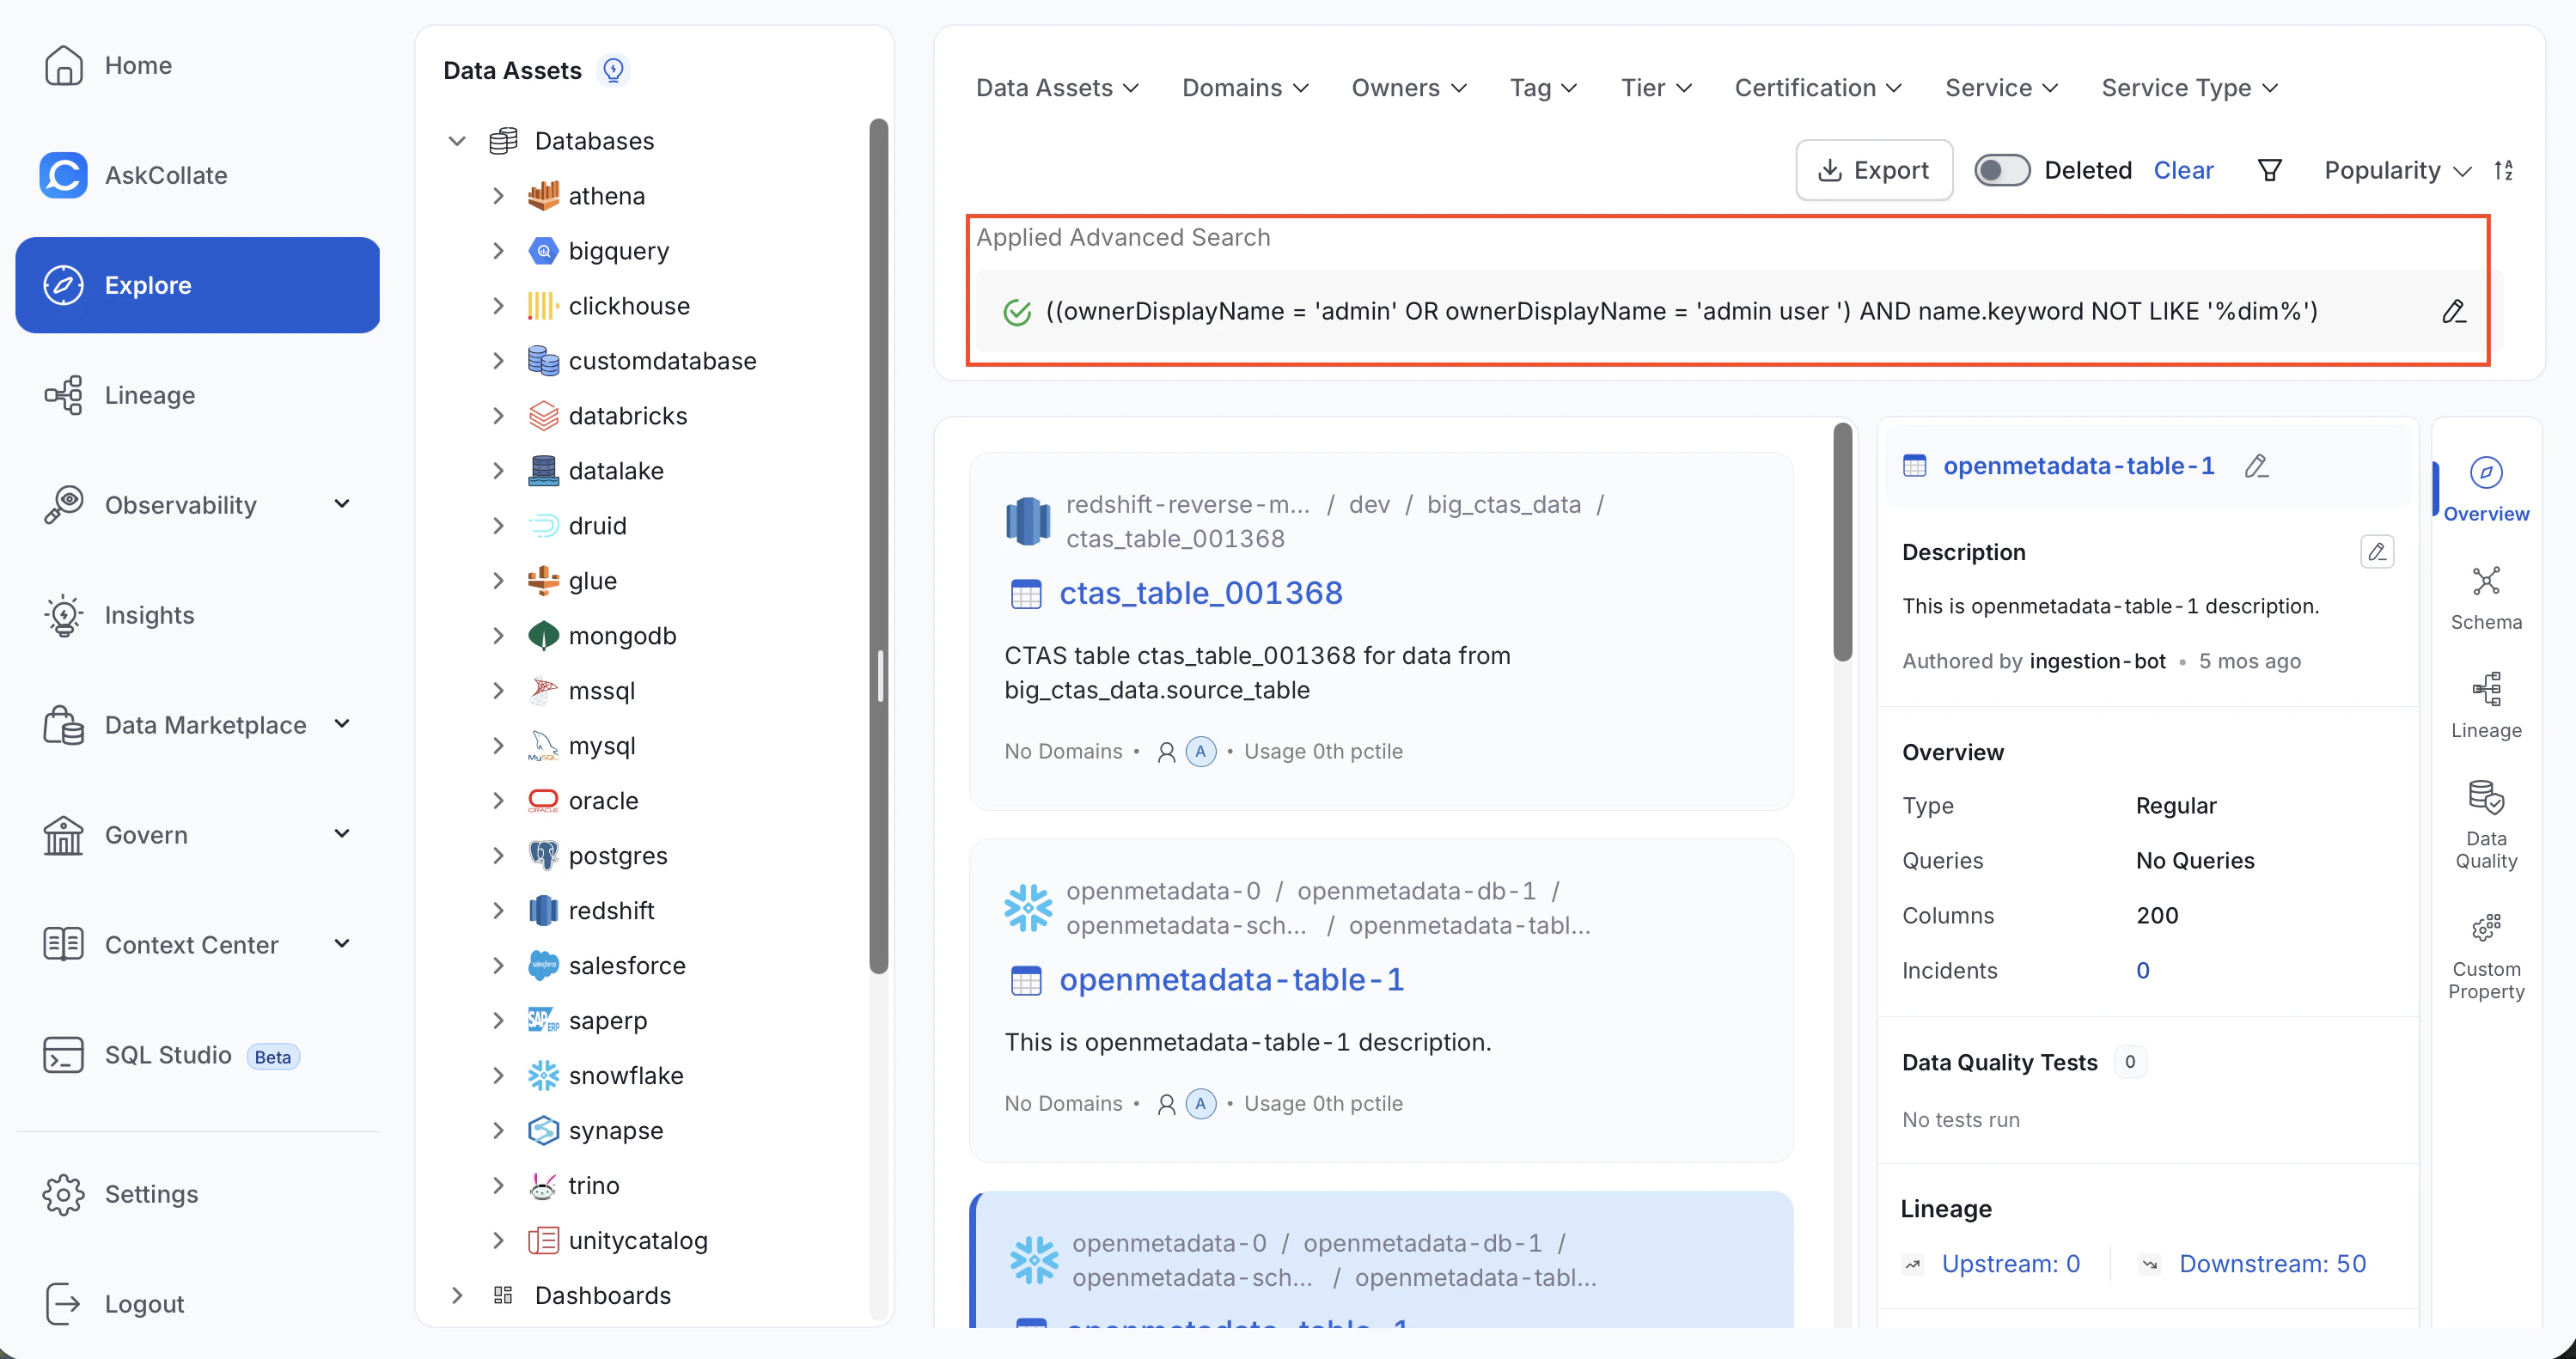2576x1359 pixels.
Task: Open Data Quality tab icon
Action: (2486, 798)
